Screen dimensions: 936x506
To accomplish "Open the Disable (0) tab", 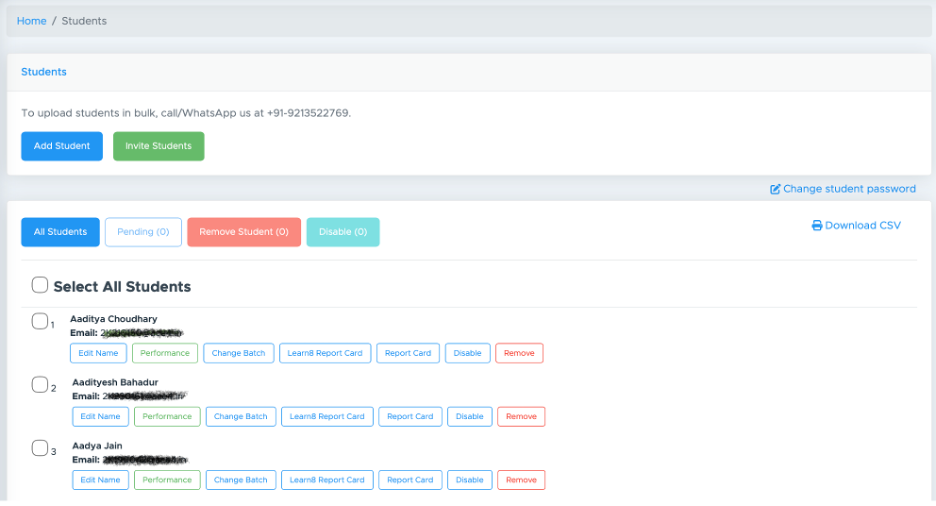I will tap(343, 232).
